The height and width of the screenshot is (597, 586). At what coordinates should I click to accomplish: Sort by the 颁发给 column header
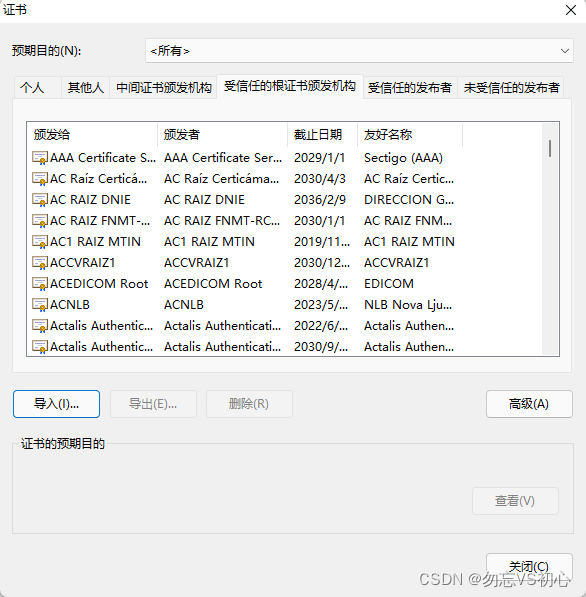pos(92,134)
